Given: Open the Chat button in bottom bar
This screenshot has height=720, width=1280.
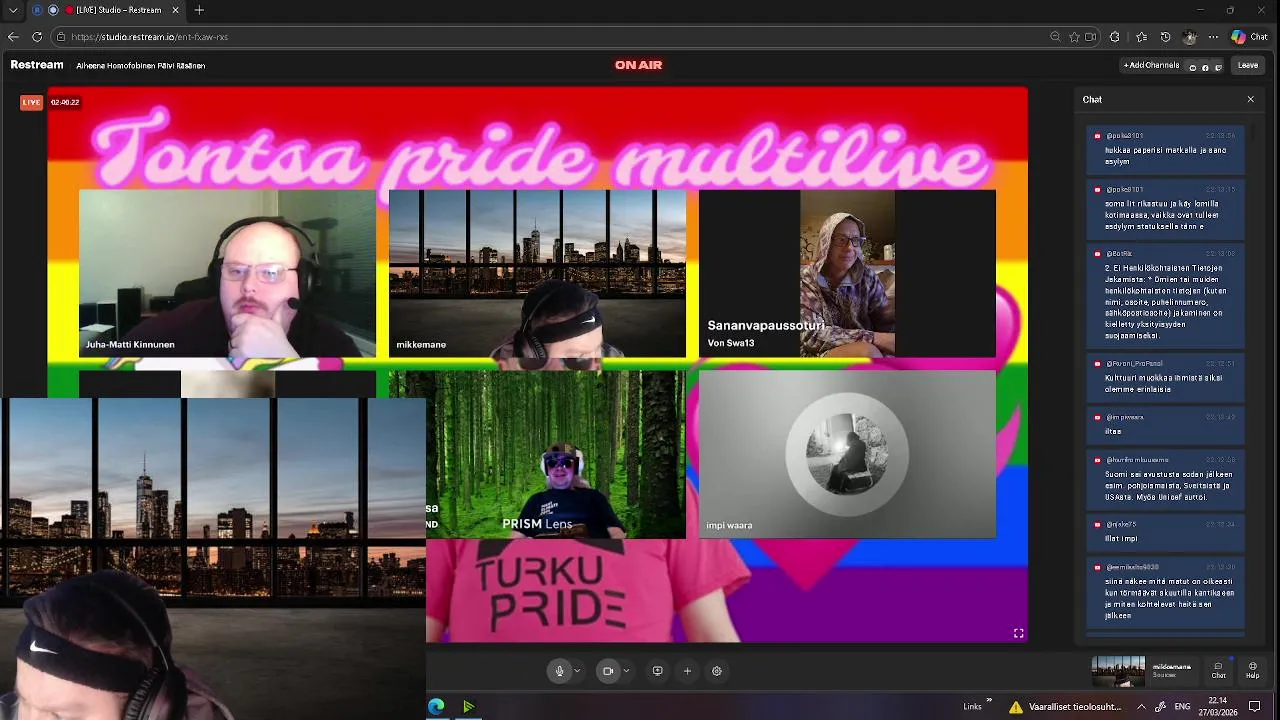Looking at the screenshot, I should click(1218, 670).
